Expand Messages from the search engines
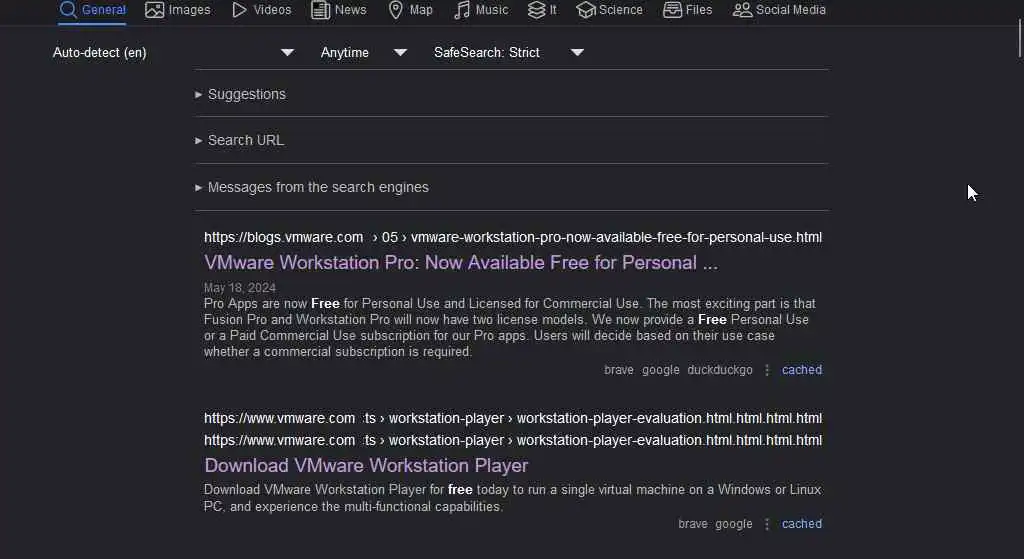The image size is (1024, 559). pyautogui.click(x=312, y=187)
